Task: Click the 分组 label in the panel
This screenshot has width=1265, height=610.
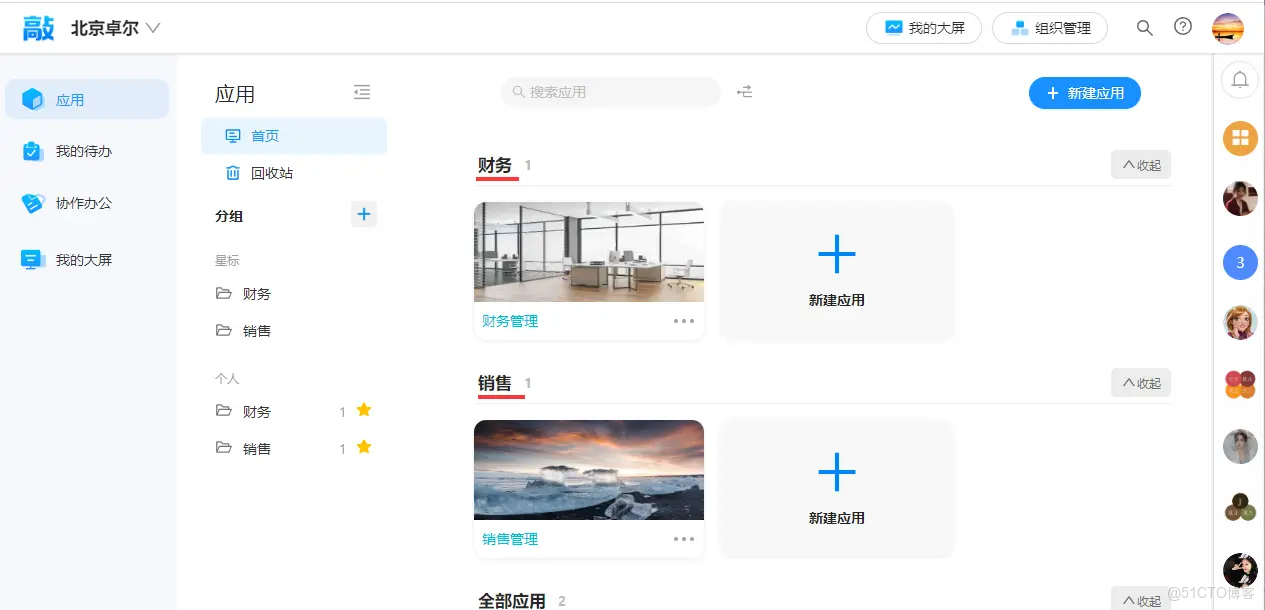Action: coord(229,216)
